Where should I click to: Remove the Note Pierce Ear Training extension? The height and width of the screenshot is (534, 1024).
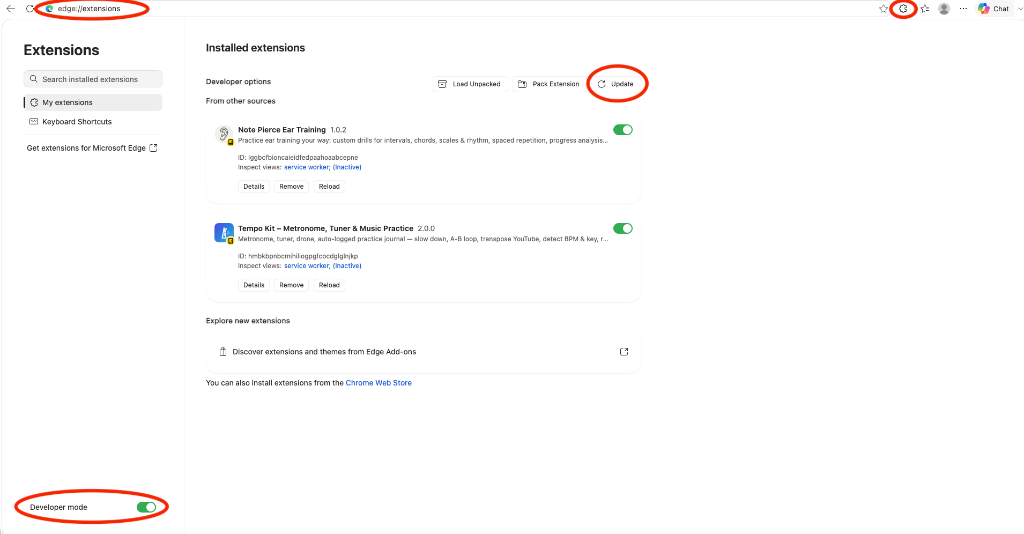pos(291,187)
